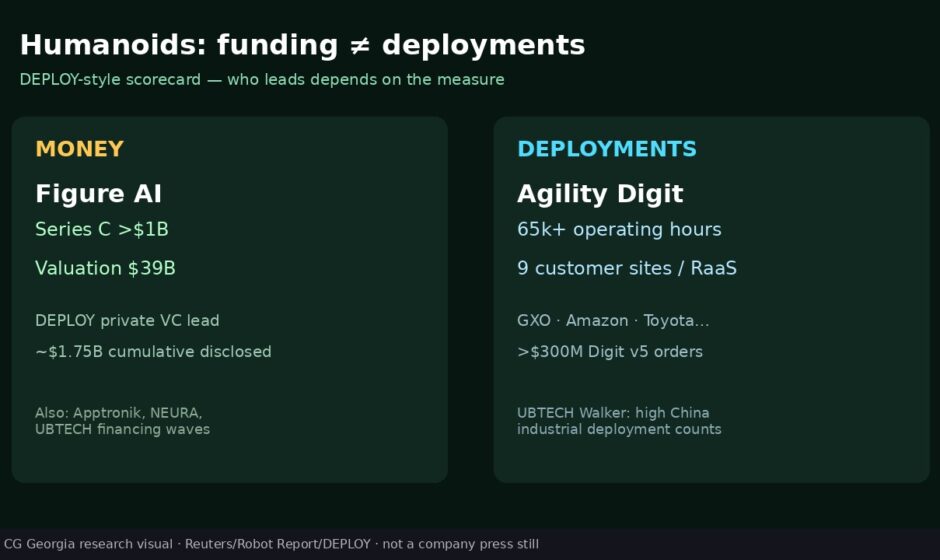
Task: Click '65k+ operating hours' text
Action: pyautogui.click(x=619, y=230)
